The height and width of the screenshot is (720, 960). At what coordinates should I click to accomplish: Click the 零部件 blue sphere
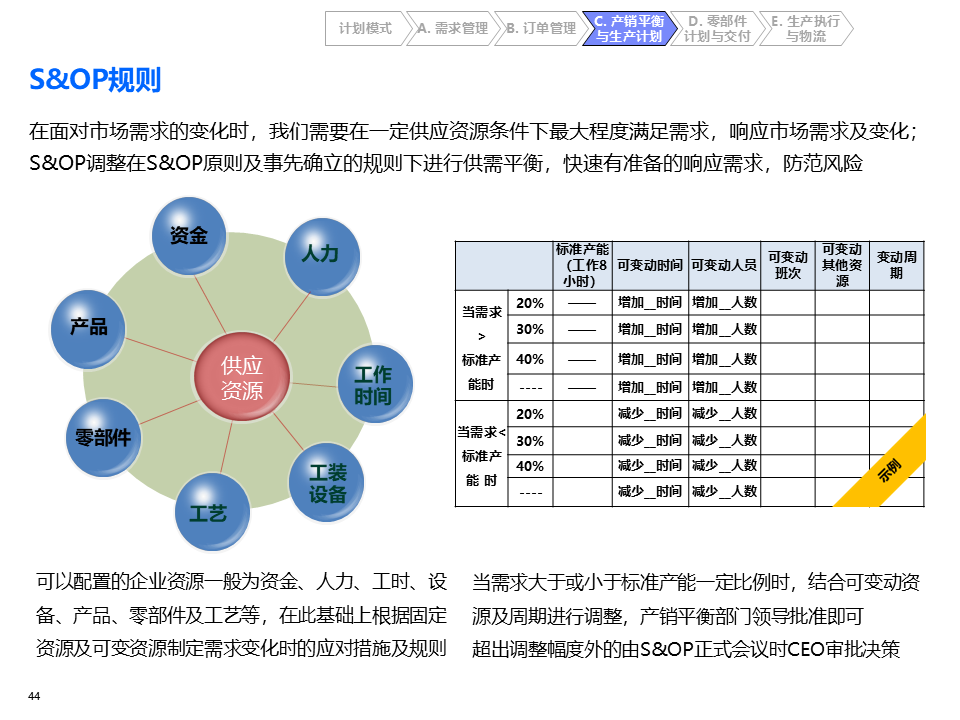pos(103,437)
